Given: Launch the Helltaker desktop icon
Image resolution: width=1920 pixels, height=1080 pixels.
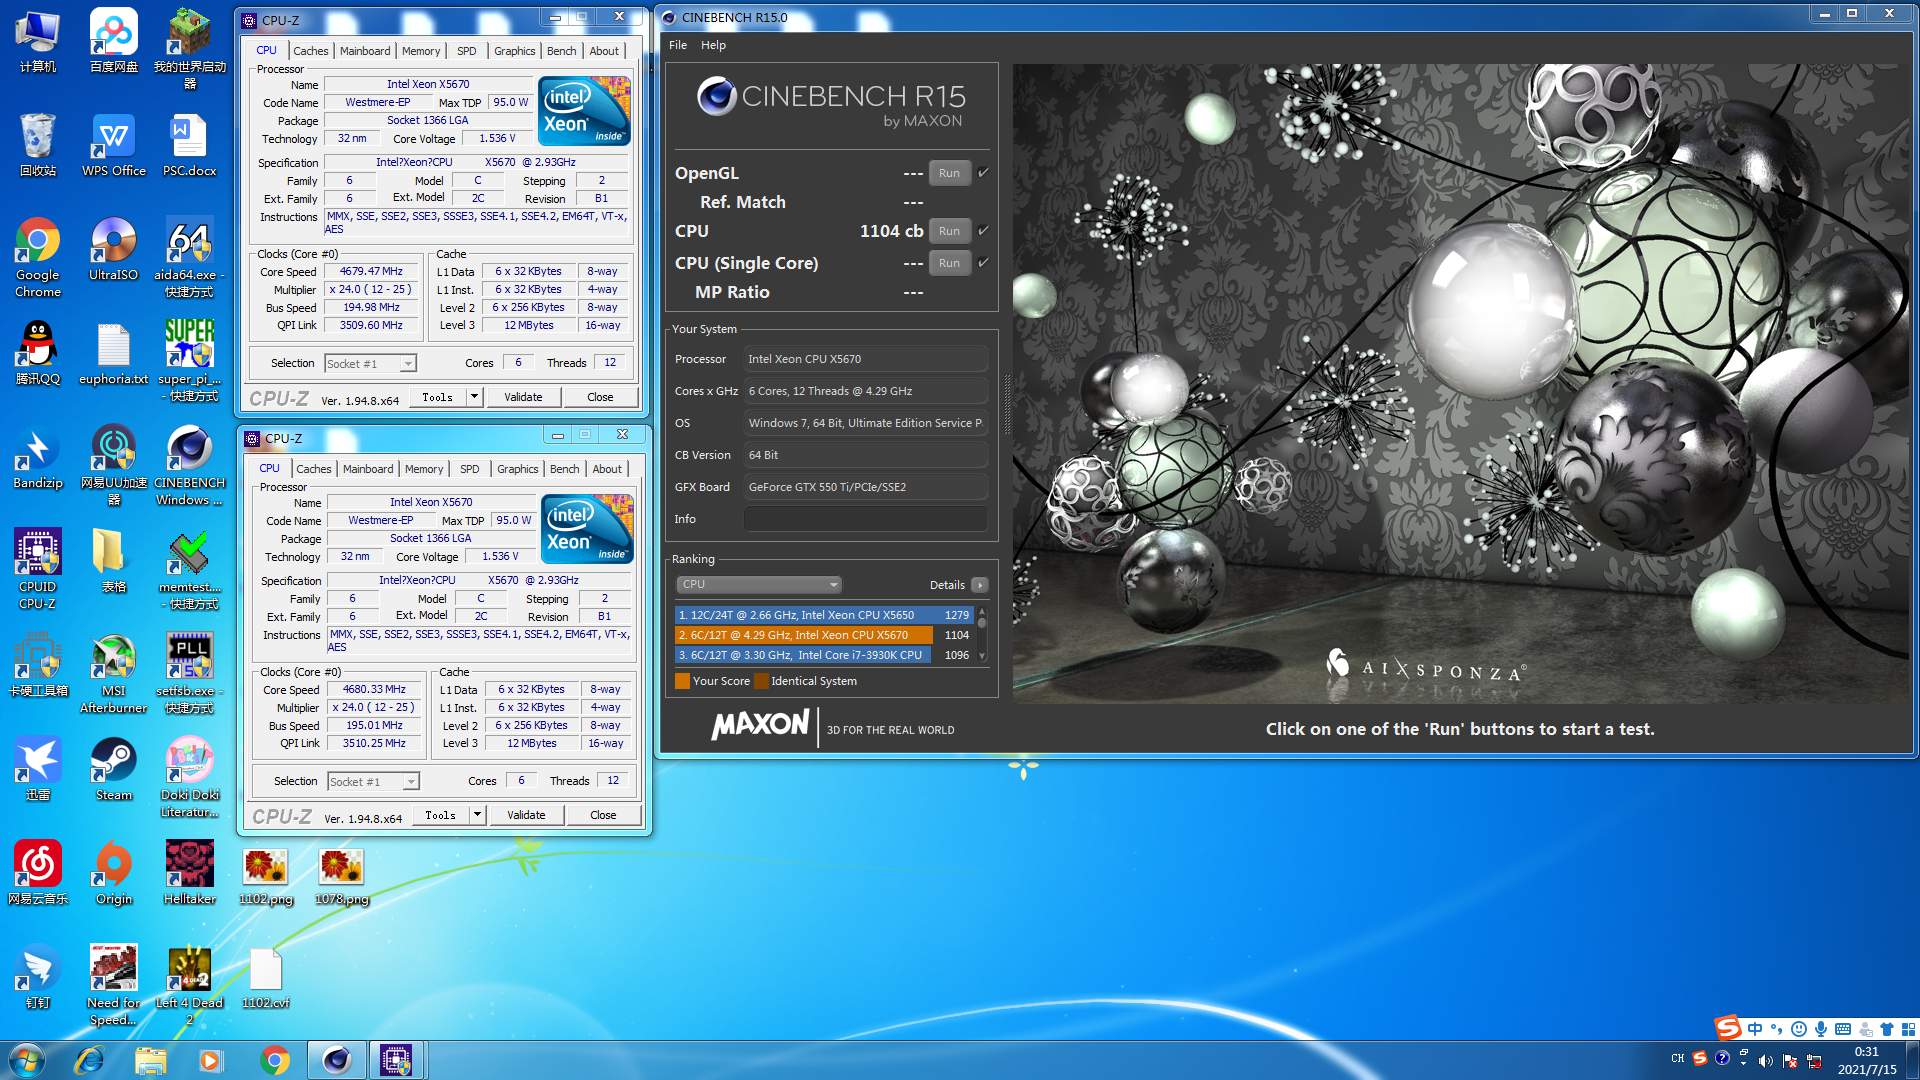Looking at the screenshot, I should 189,874.
